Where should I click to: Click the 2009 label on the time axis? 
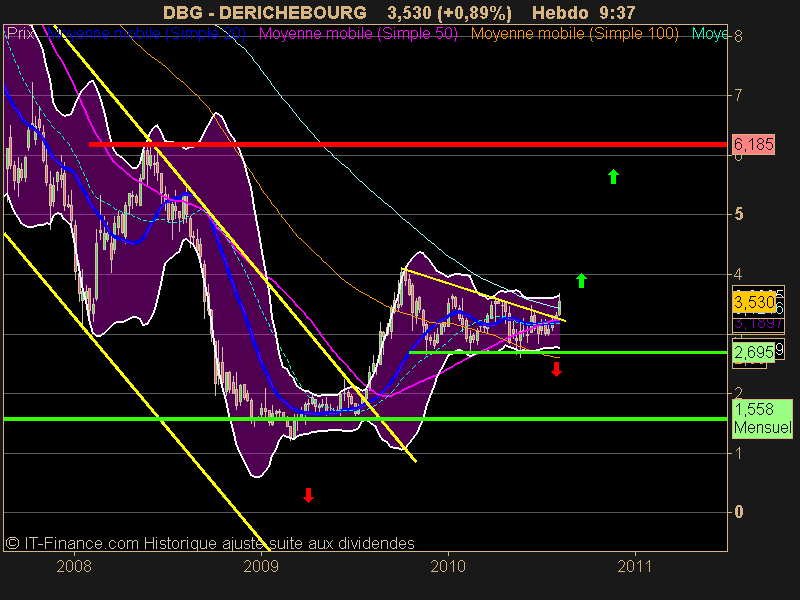click(261, 566)
